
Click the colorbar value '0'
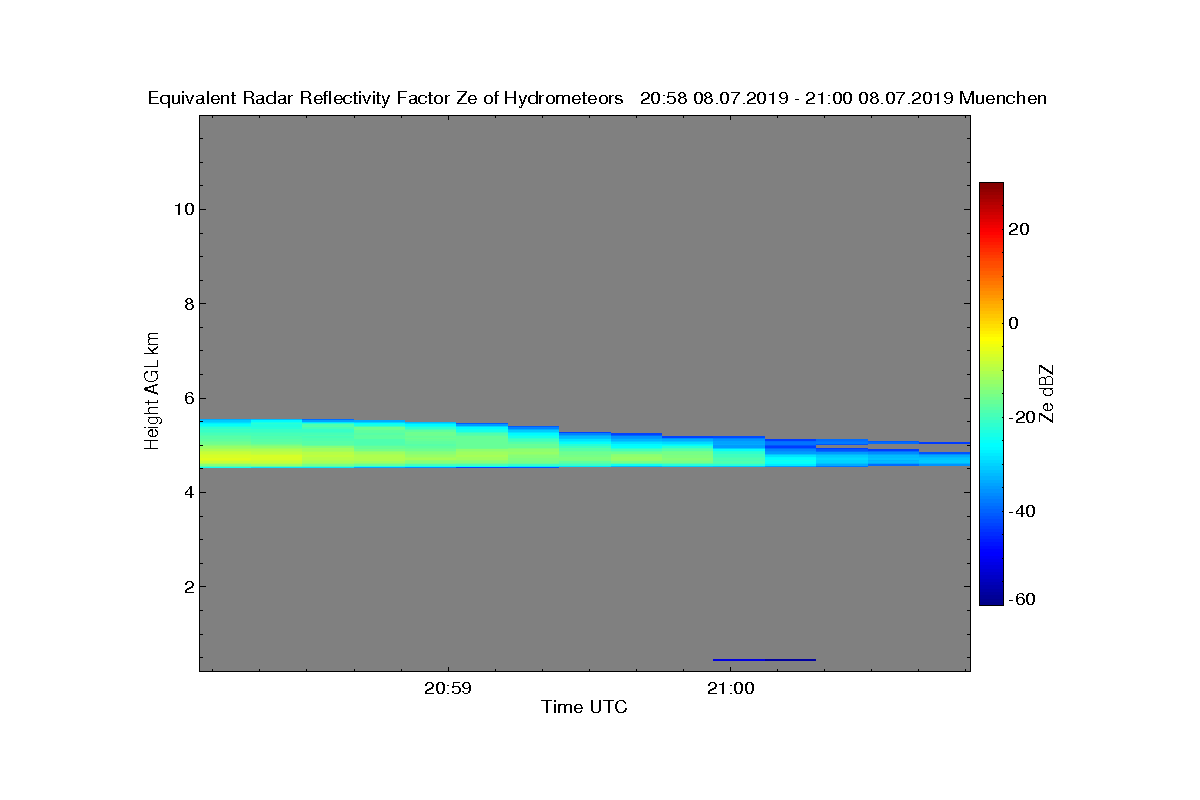[x=1014, y=323]
